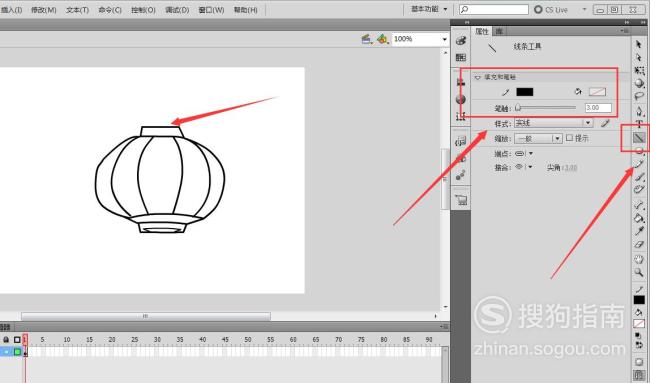650x383 pixels.
Task: Click the stage horizontal scrollbar thumb
Action: (146, 316)
